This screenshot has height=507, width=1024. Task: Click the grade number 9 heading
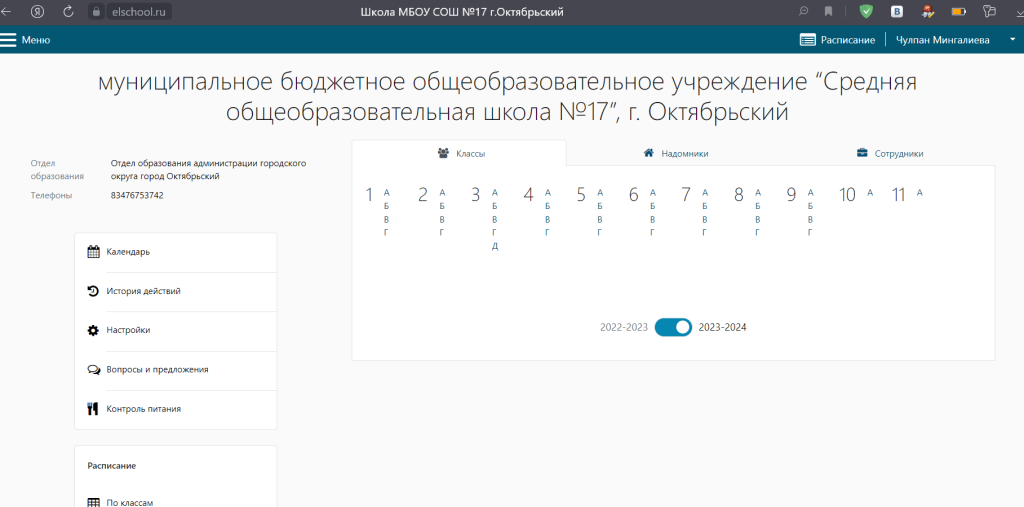click(x=791, y=195)
